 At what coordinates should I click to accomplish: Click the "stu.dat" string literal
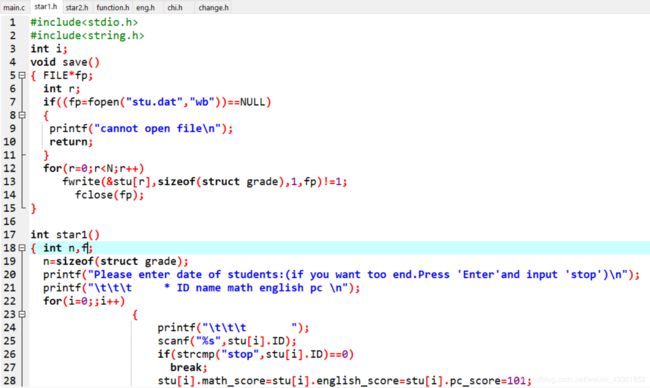[x=154, y=102]
